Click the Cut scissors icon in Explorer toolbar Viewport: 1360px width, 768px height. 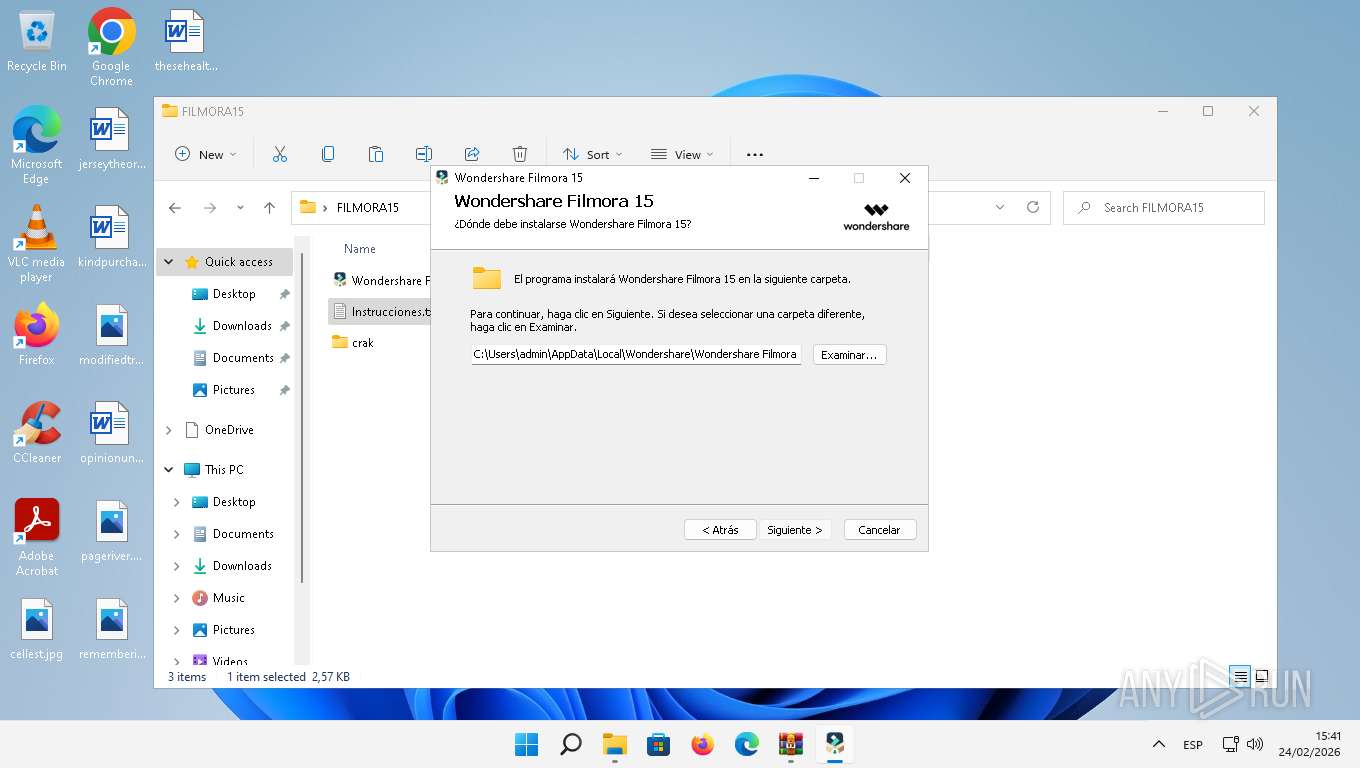(x=280, y=154)
